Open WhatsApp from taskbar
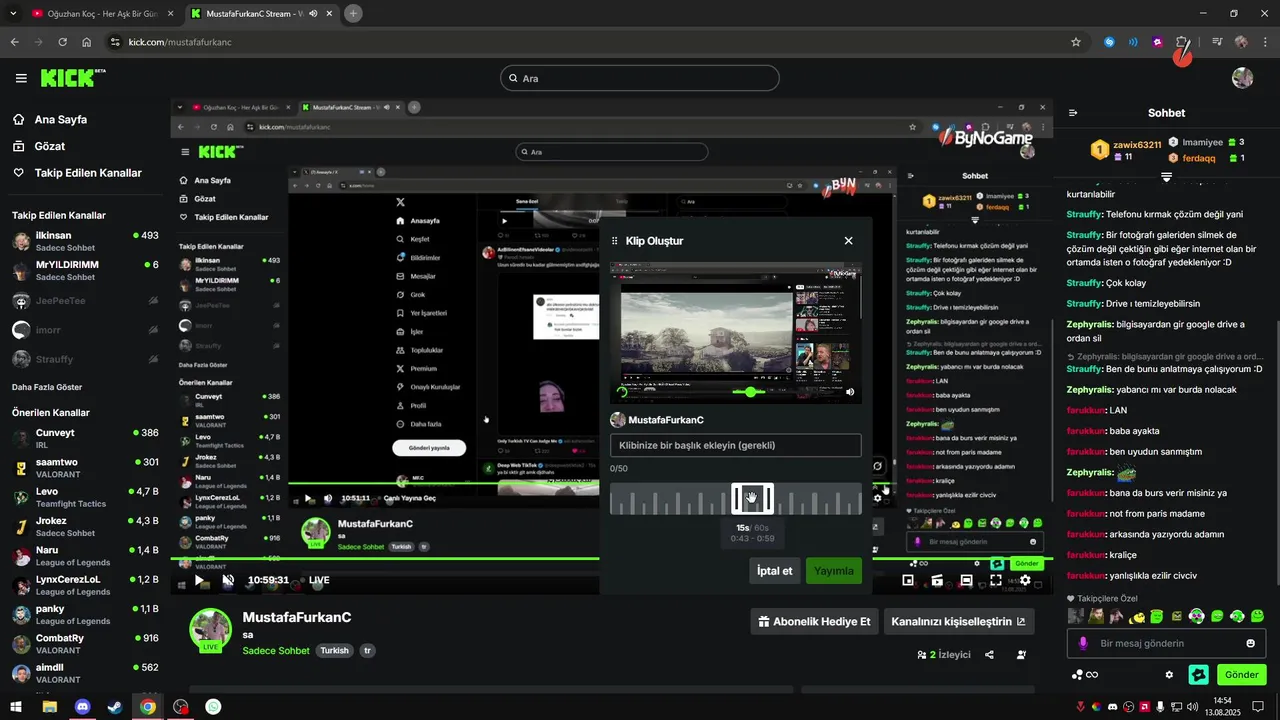Image resolution: width=1280 pixels, height=720 pixels. [x=213, y=707]
